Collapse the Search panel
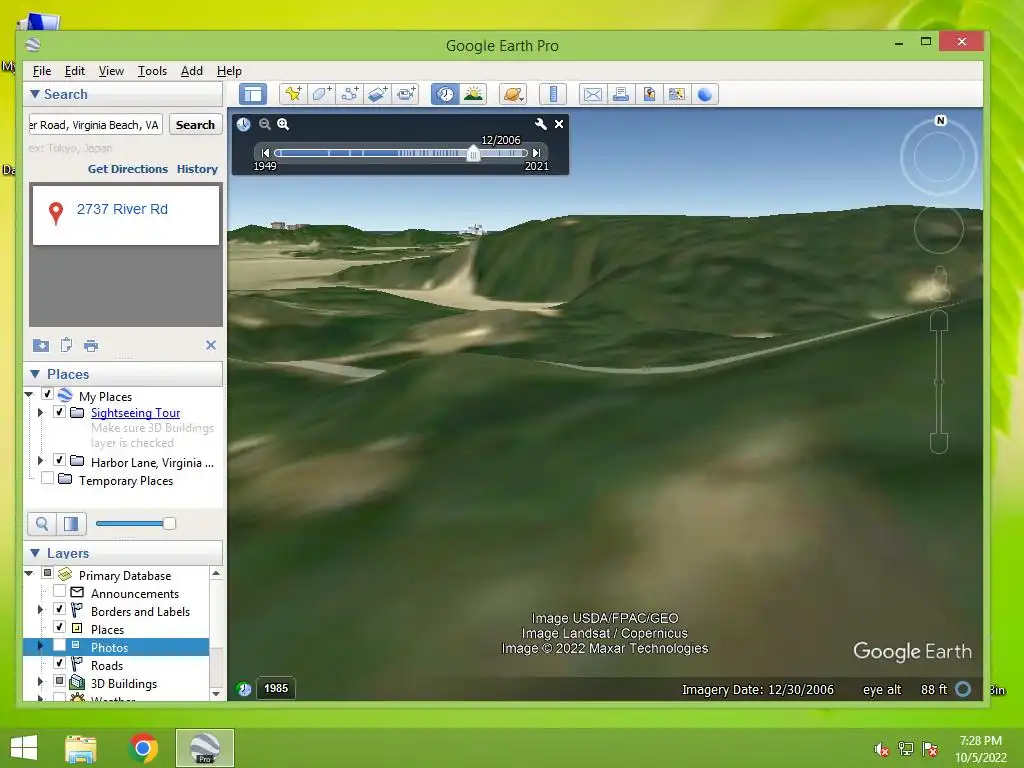Image resolution: width=1024 pixels, height=768 pixels. [x=35, y=94]
